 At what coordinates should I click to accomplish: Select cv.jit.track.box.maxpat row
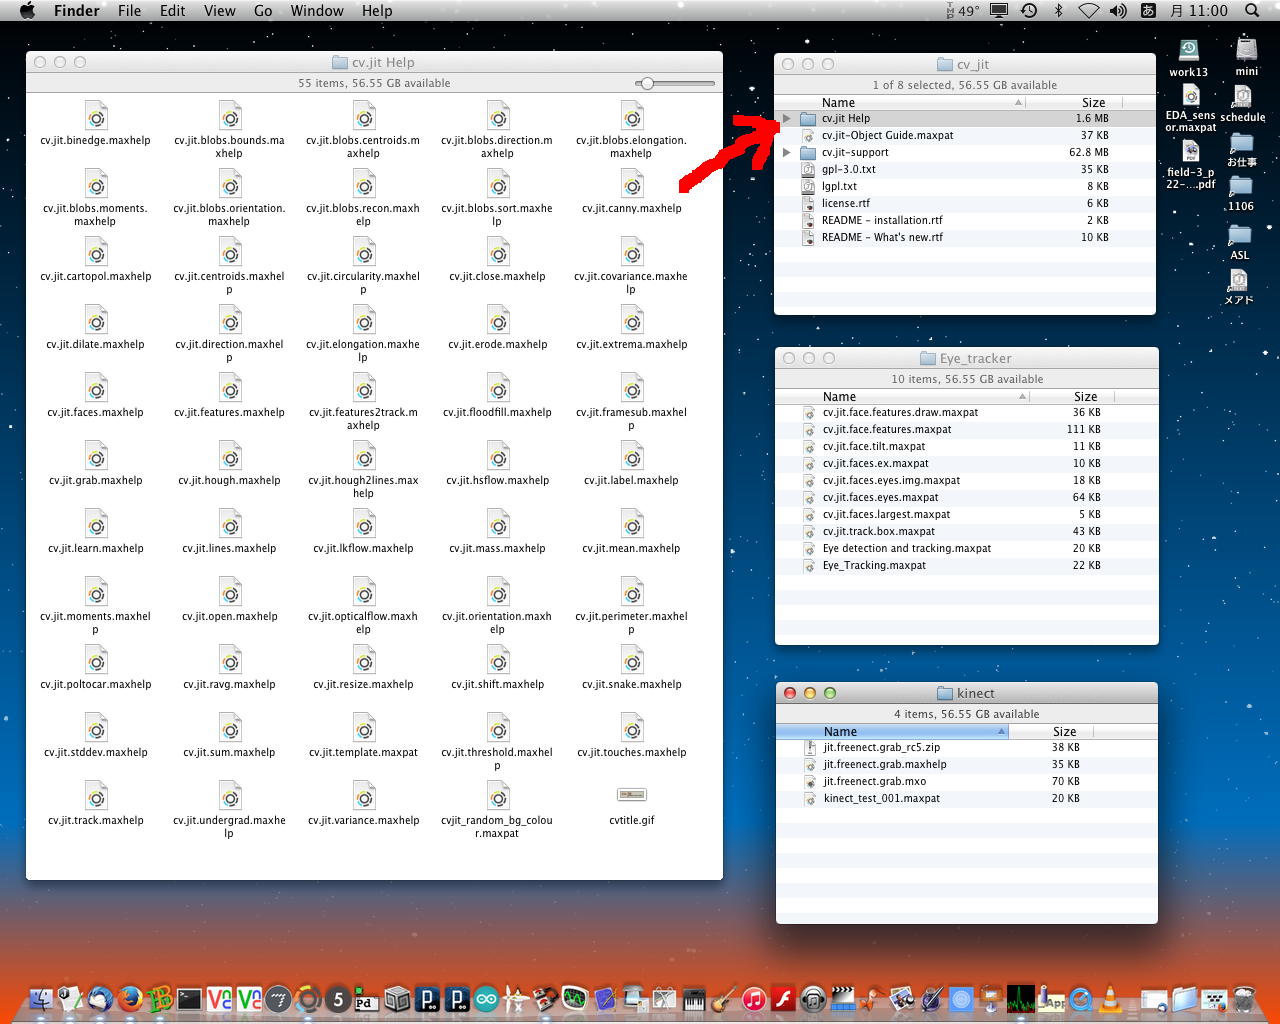click(x=966, y=531)
